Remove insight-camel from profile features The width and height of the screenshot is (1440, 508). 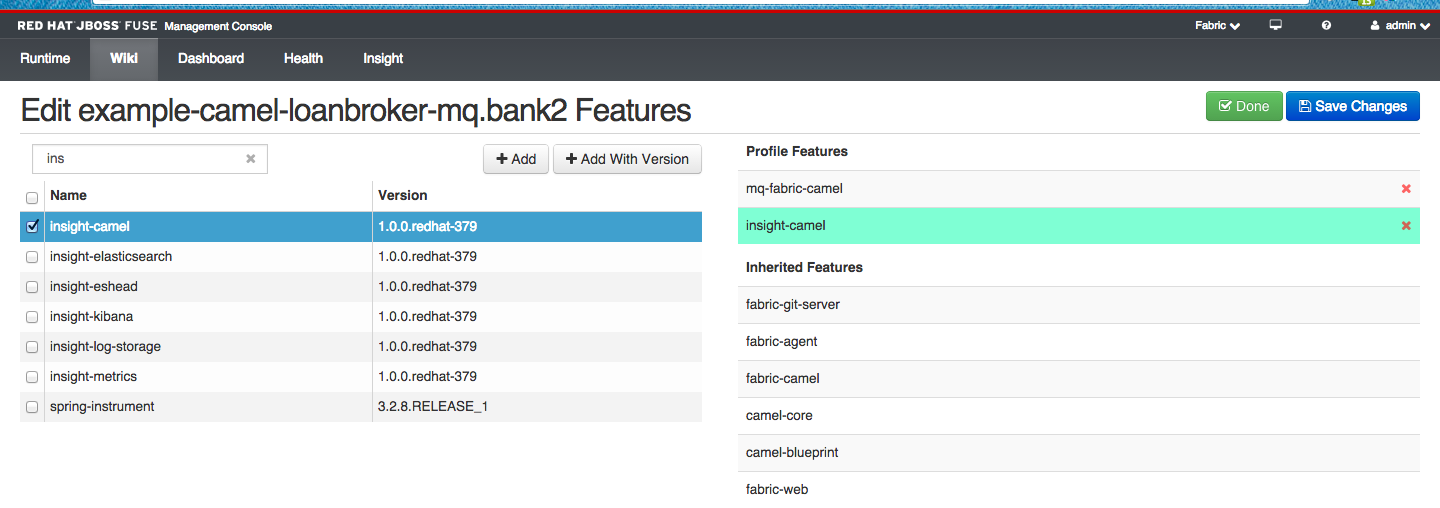coord(1406,226)
